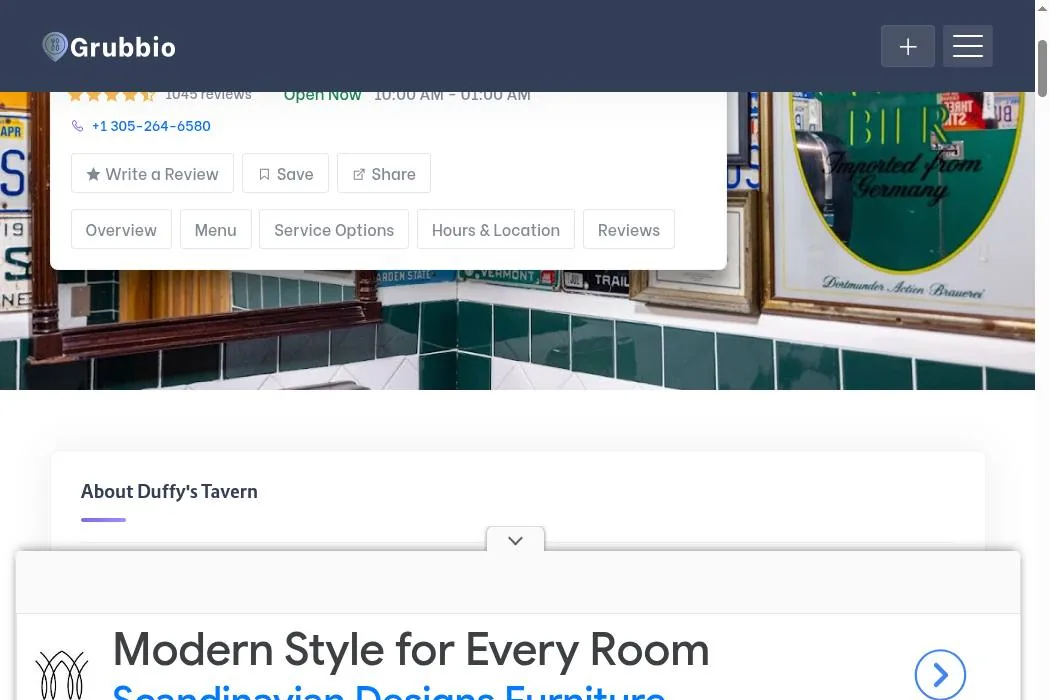Image resolution: width=1050 pixels, height=700 pixels.
Task: Switch to the Overview tab
Action: coord(121,230)
